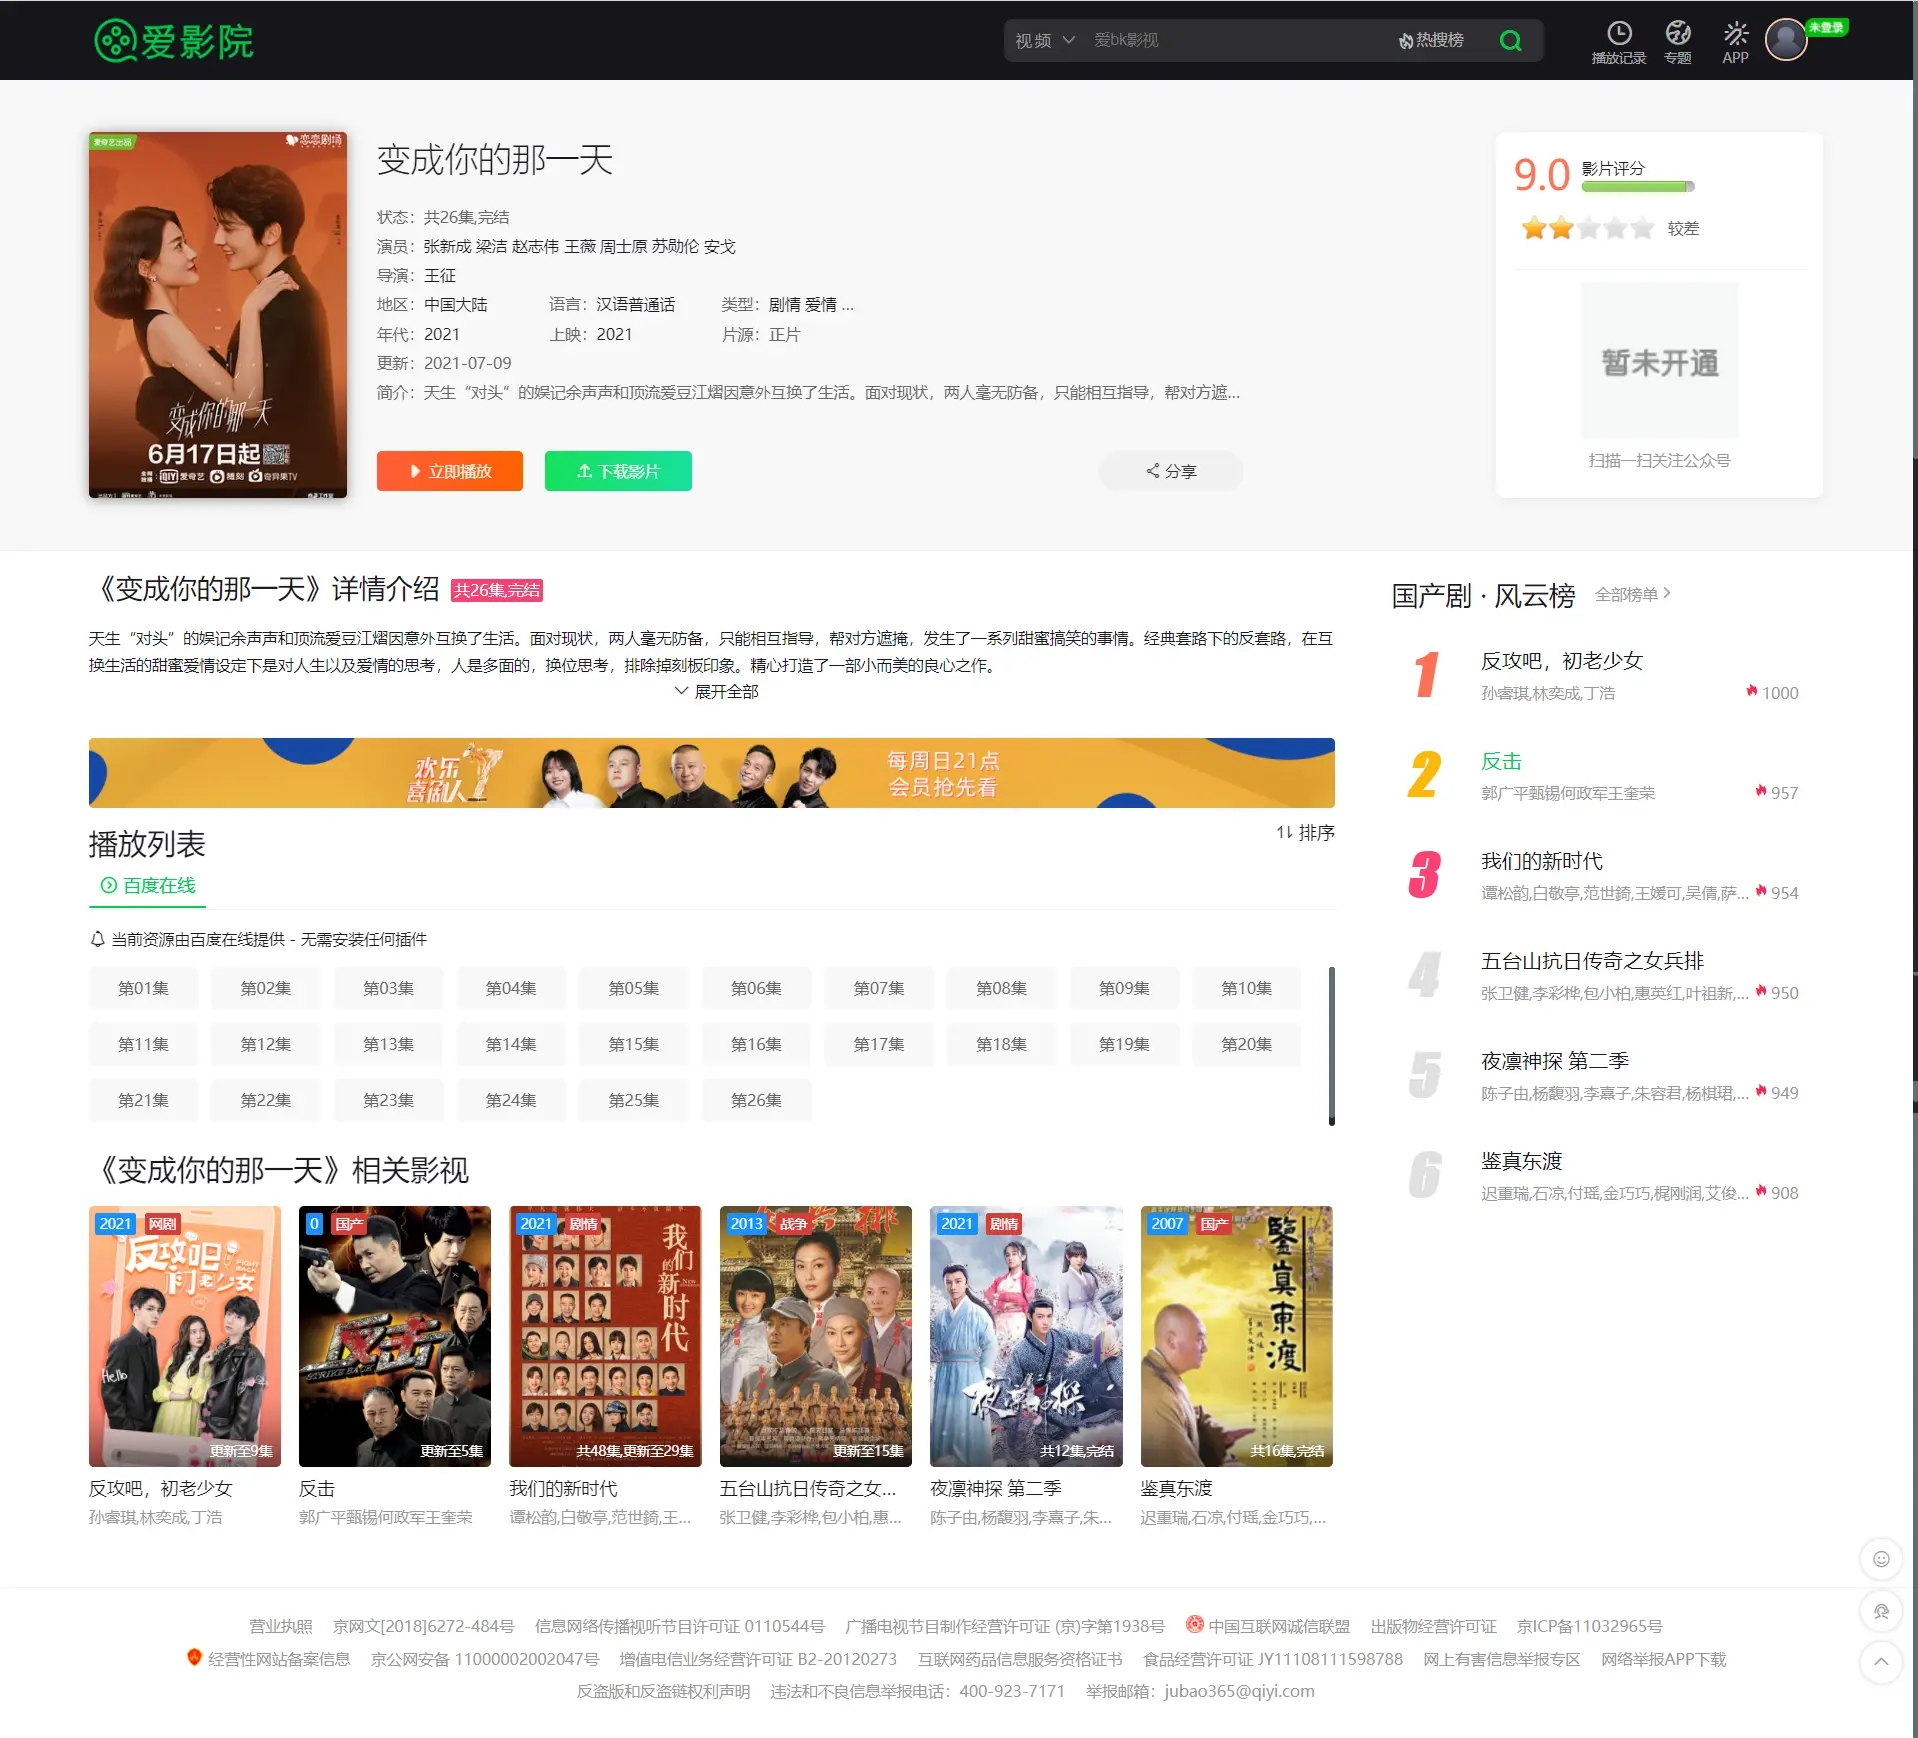
Task: Click 立即播放 button
Action: pyautogui.click(x=450, y=471)
